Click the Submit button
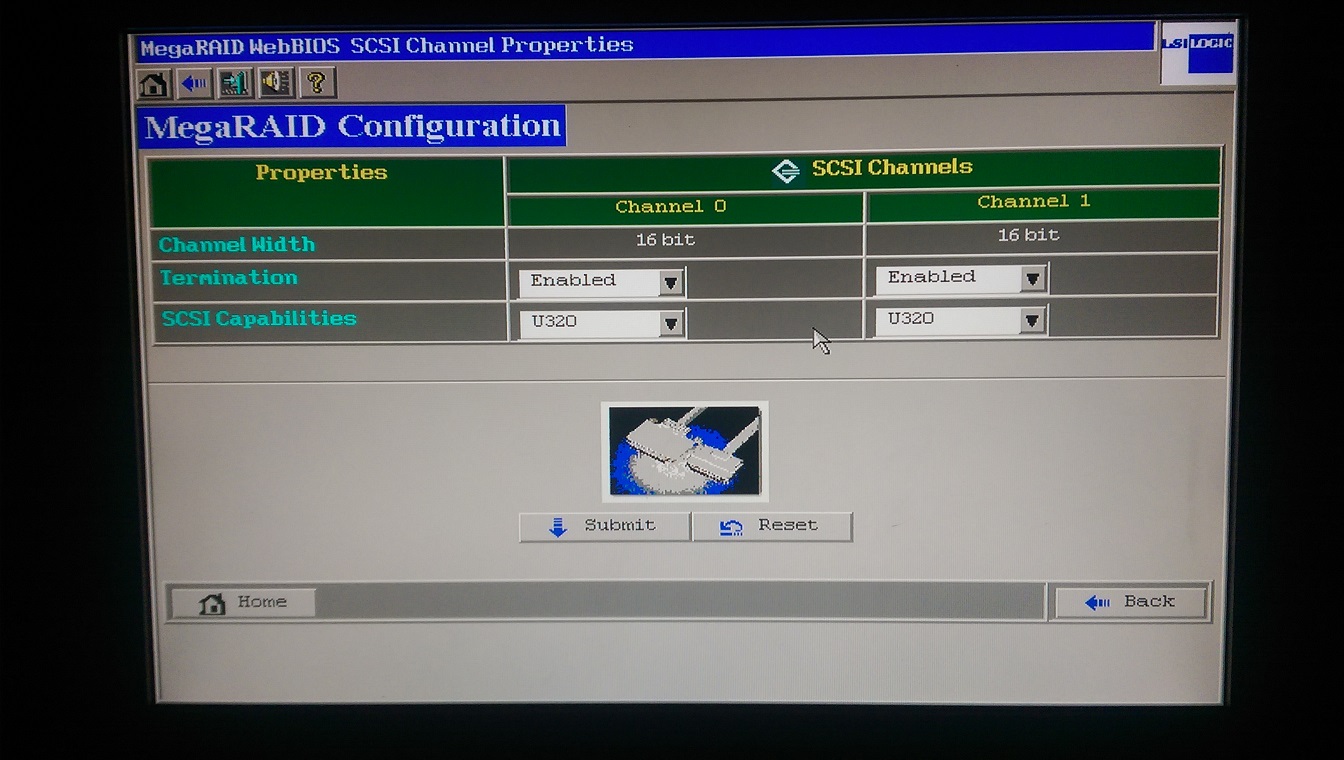Image resolution: width=1344 pixels, height=760 pixels. tap(605, 527)
